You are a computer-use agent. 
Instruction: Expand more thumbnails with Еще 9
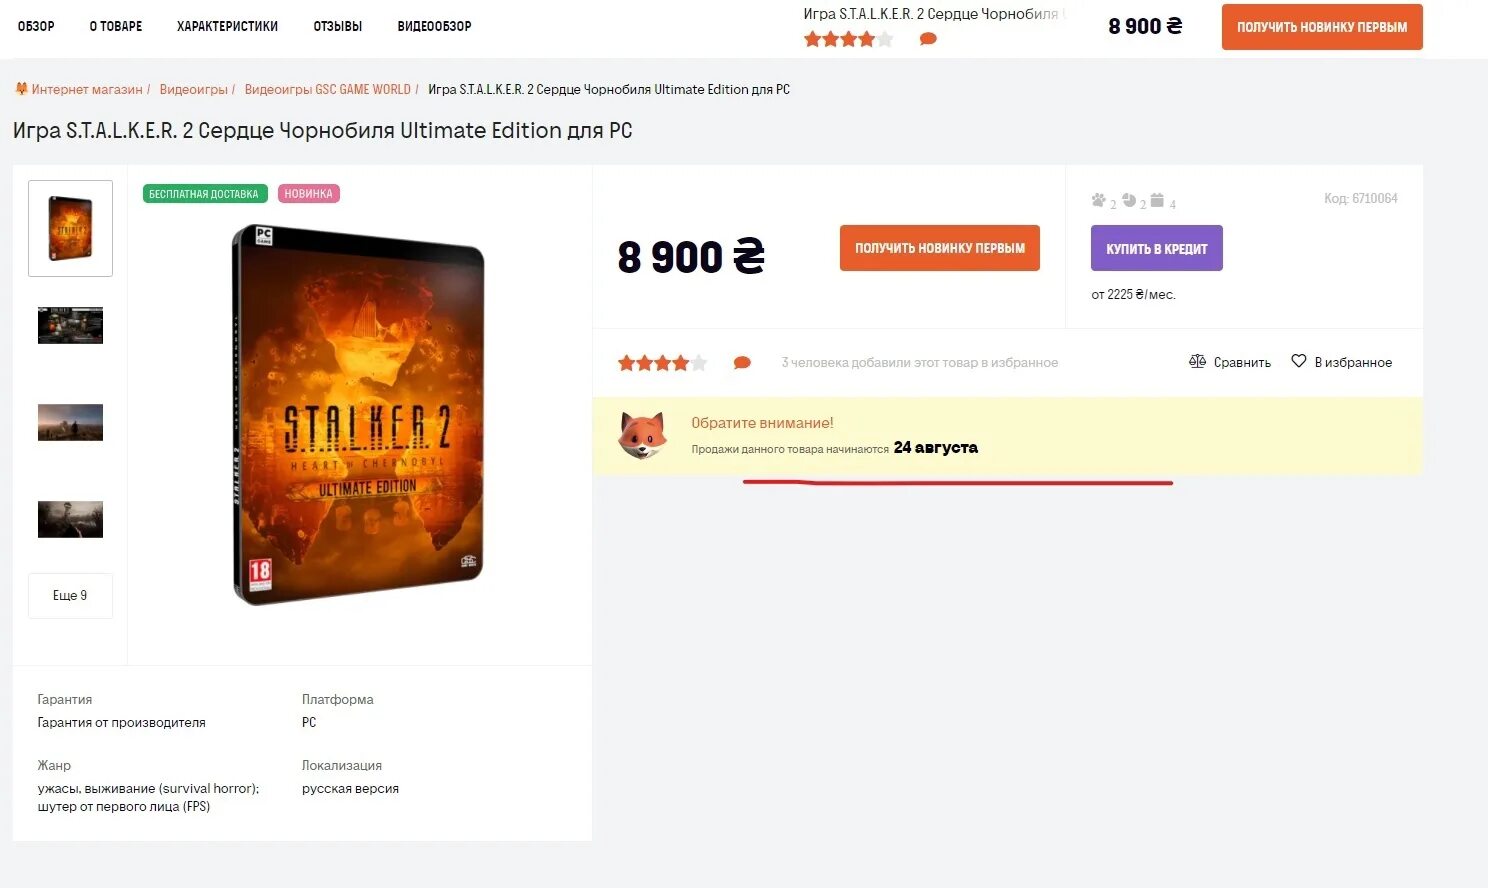pyautogui.click(x=70, y=595)
